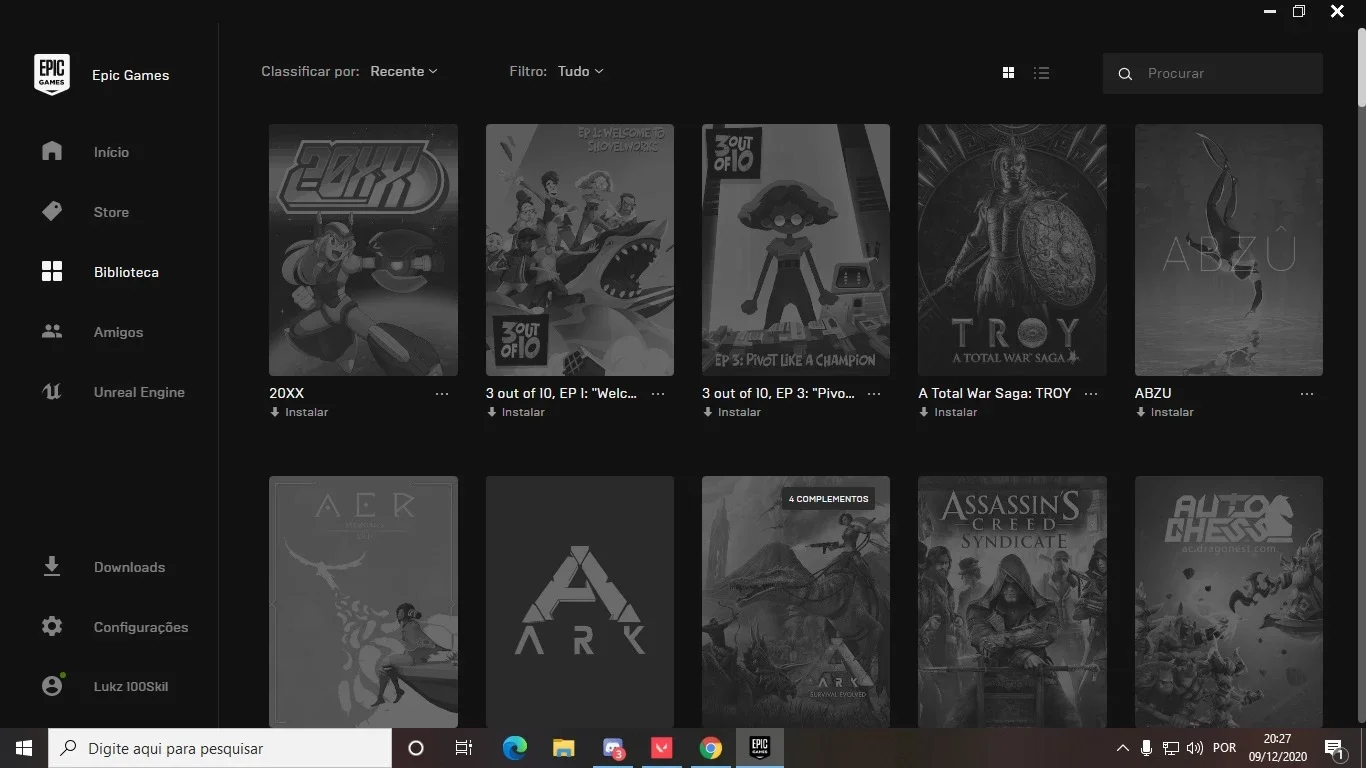Switch library to list view
This screenshot has width=1366, height=768.
click(1041, 73)
